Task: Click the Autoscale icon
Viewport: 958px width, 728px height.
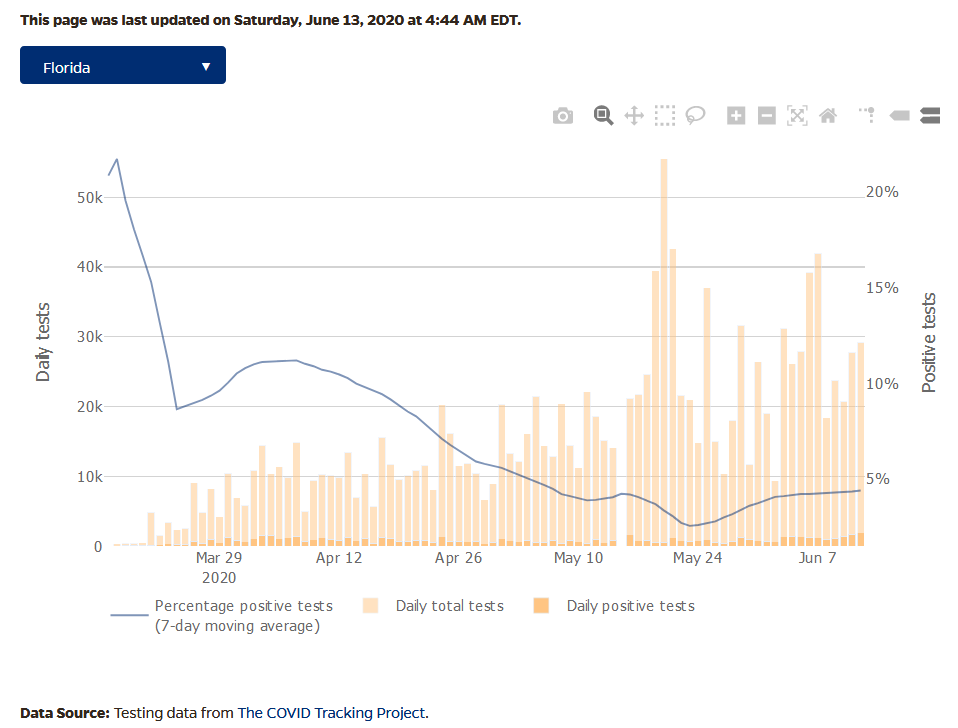Action: tap(797, 116)
